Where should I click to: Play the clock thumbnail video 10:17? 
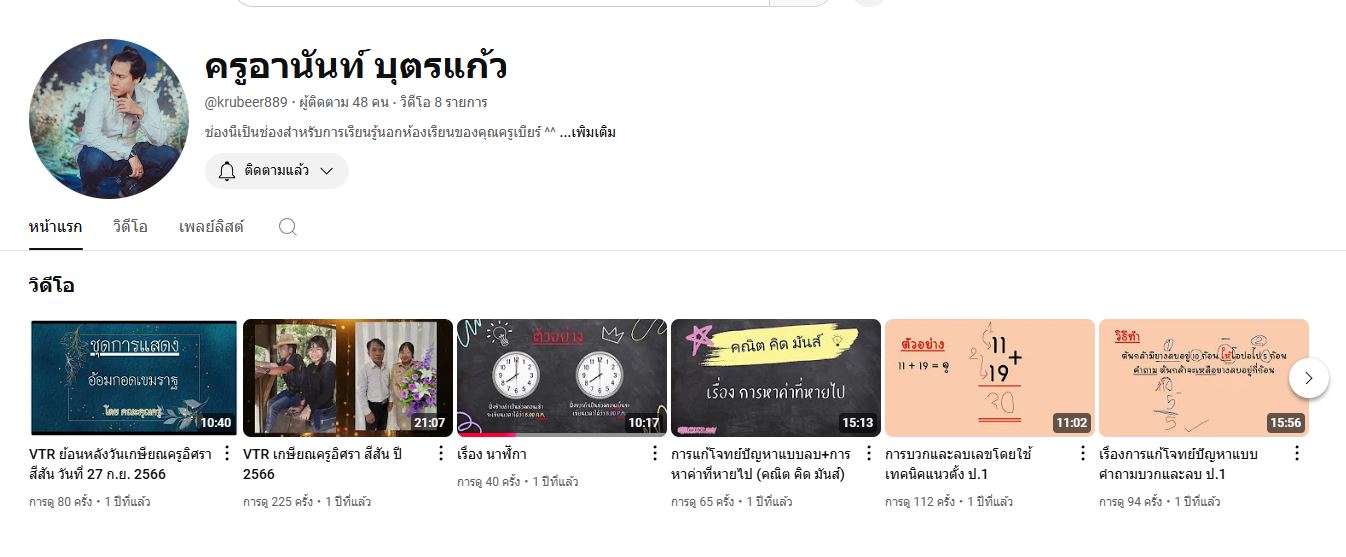coord(562,378)
